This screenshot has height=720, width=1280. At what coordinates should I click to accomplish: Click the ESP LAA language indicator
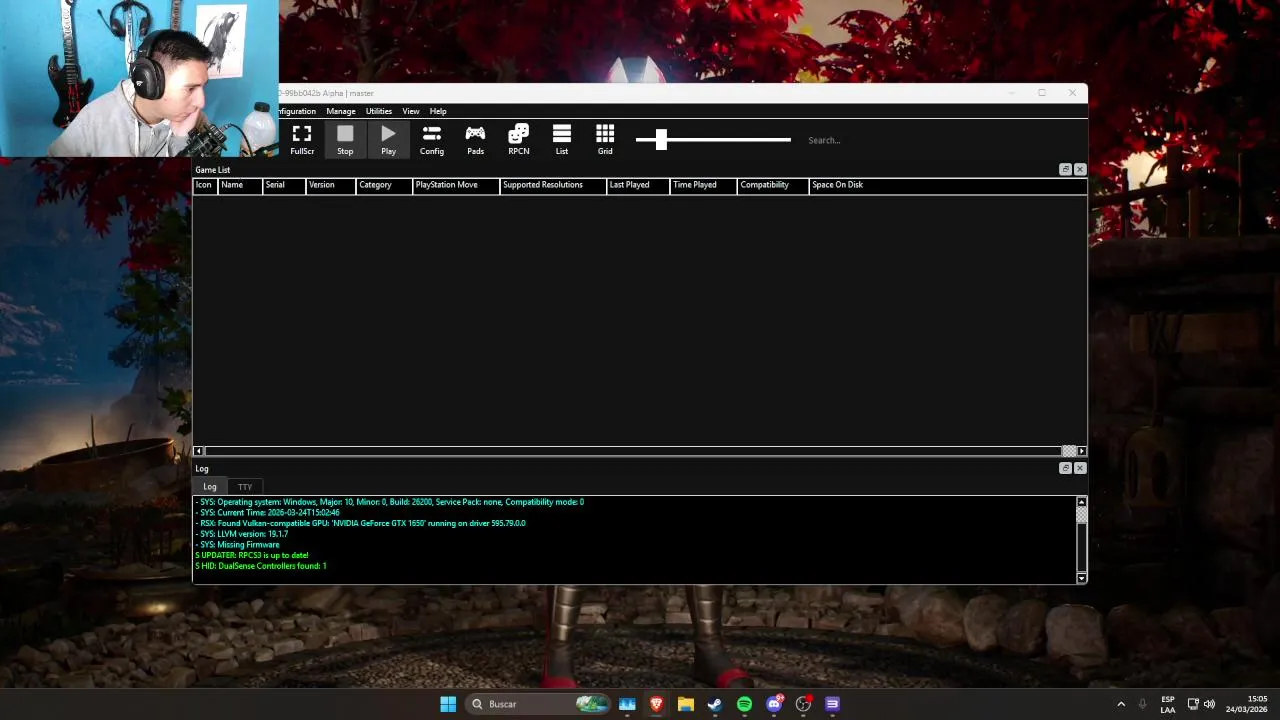(x=1167, y=704)
